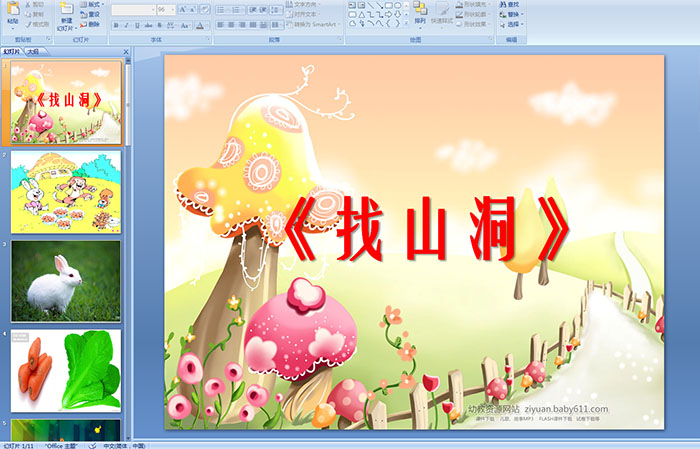Click the Replace (替换) icon
The height and width of the screenshot is (449, 700).
(x=512, y=14)
